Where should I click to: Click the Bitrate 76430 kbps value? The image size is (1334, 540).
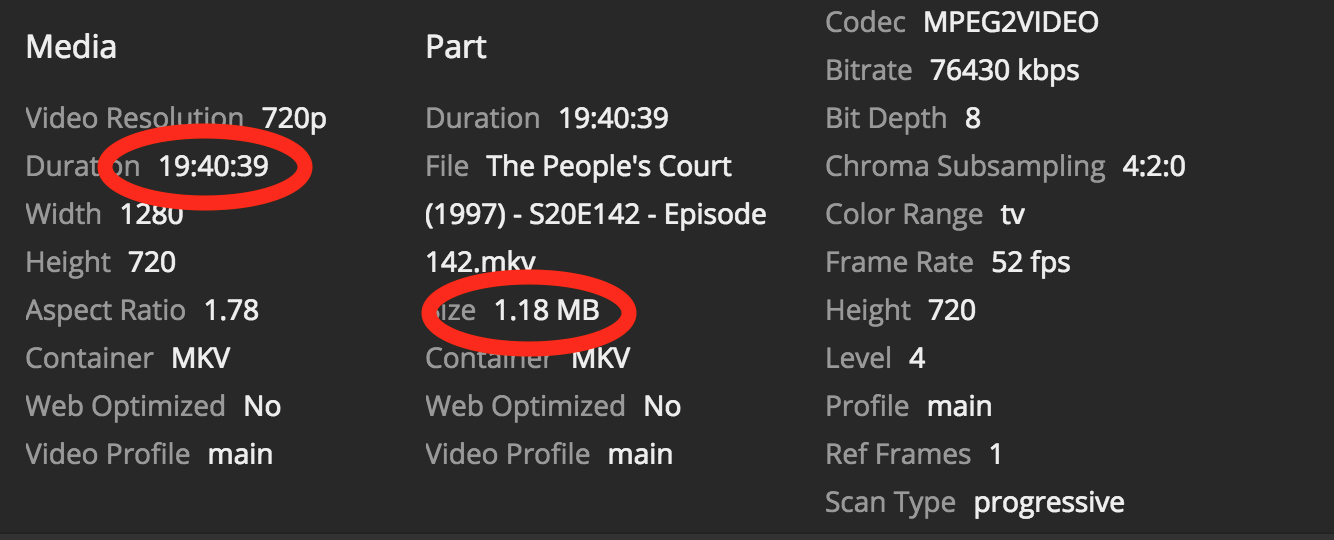[1005, 70]
